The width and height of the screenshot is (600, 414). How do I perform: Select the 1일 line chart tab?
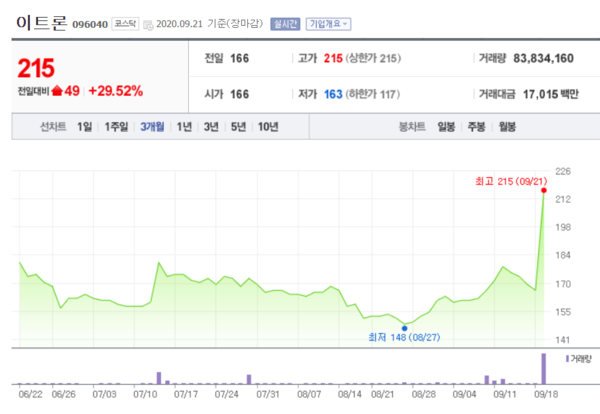85,127
